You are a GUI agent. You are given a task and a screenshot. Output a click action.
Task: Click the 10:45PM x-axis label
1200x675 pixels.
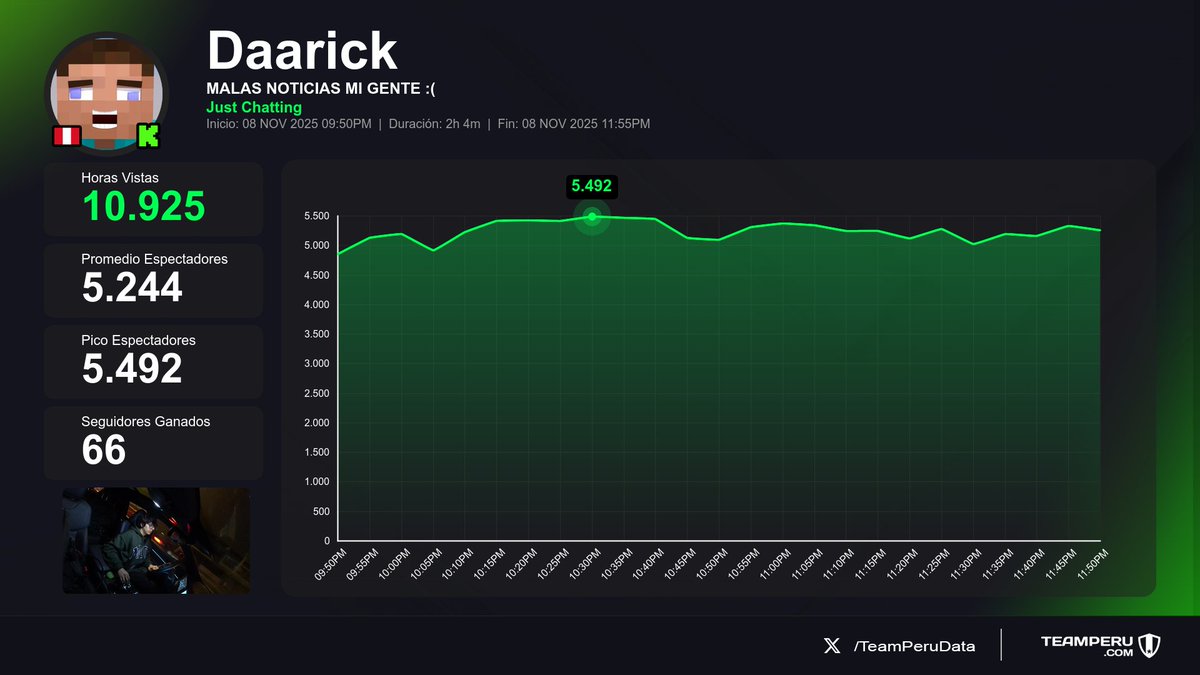point(679,563)
